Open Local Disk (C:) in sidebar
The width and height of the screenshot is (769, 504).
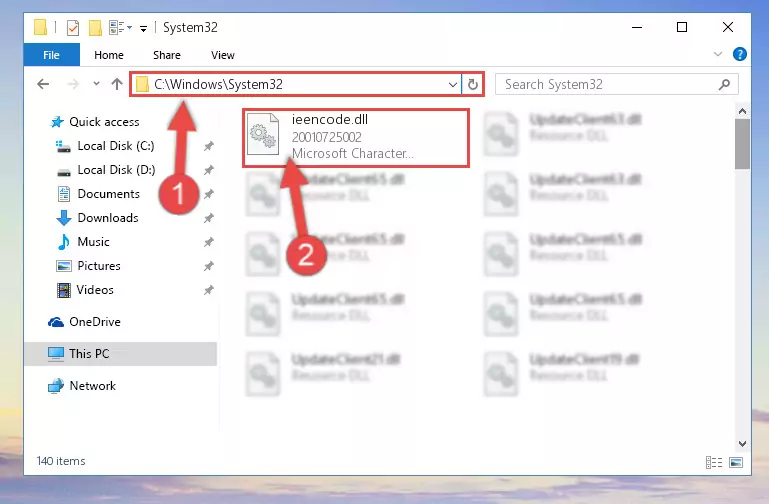[x=105, y=146]
